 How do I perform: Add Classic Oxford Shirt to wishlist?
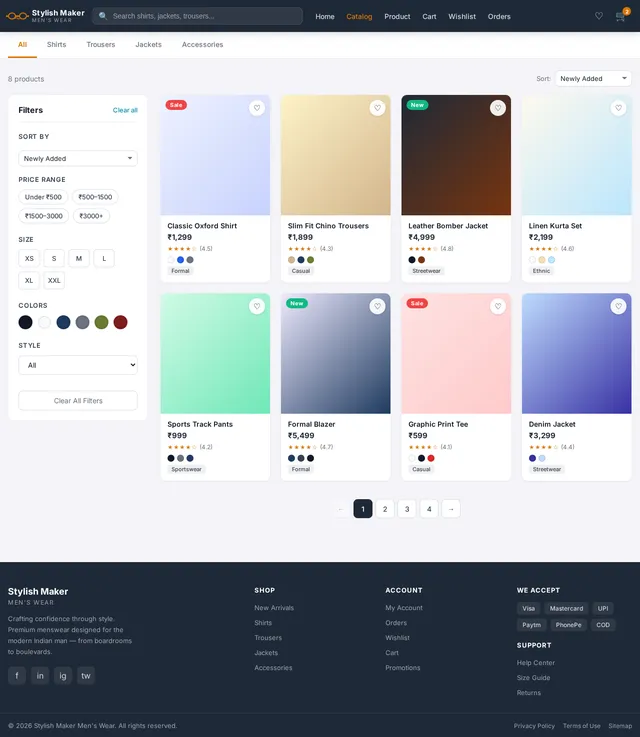point(257,108)
